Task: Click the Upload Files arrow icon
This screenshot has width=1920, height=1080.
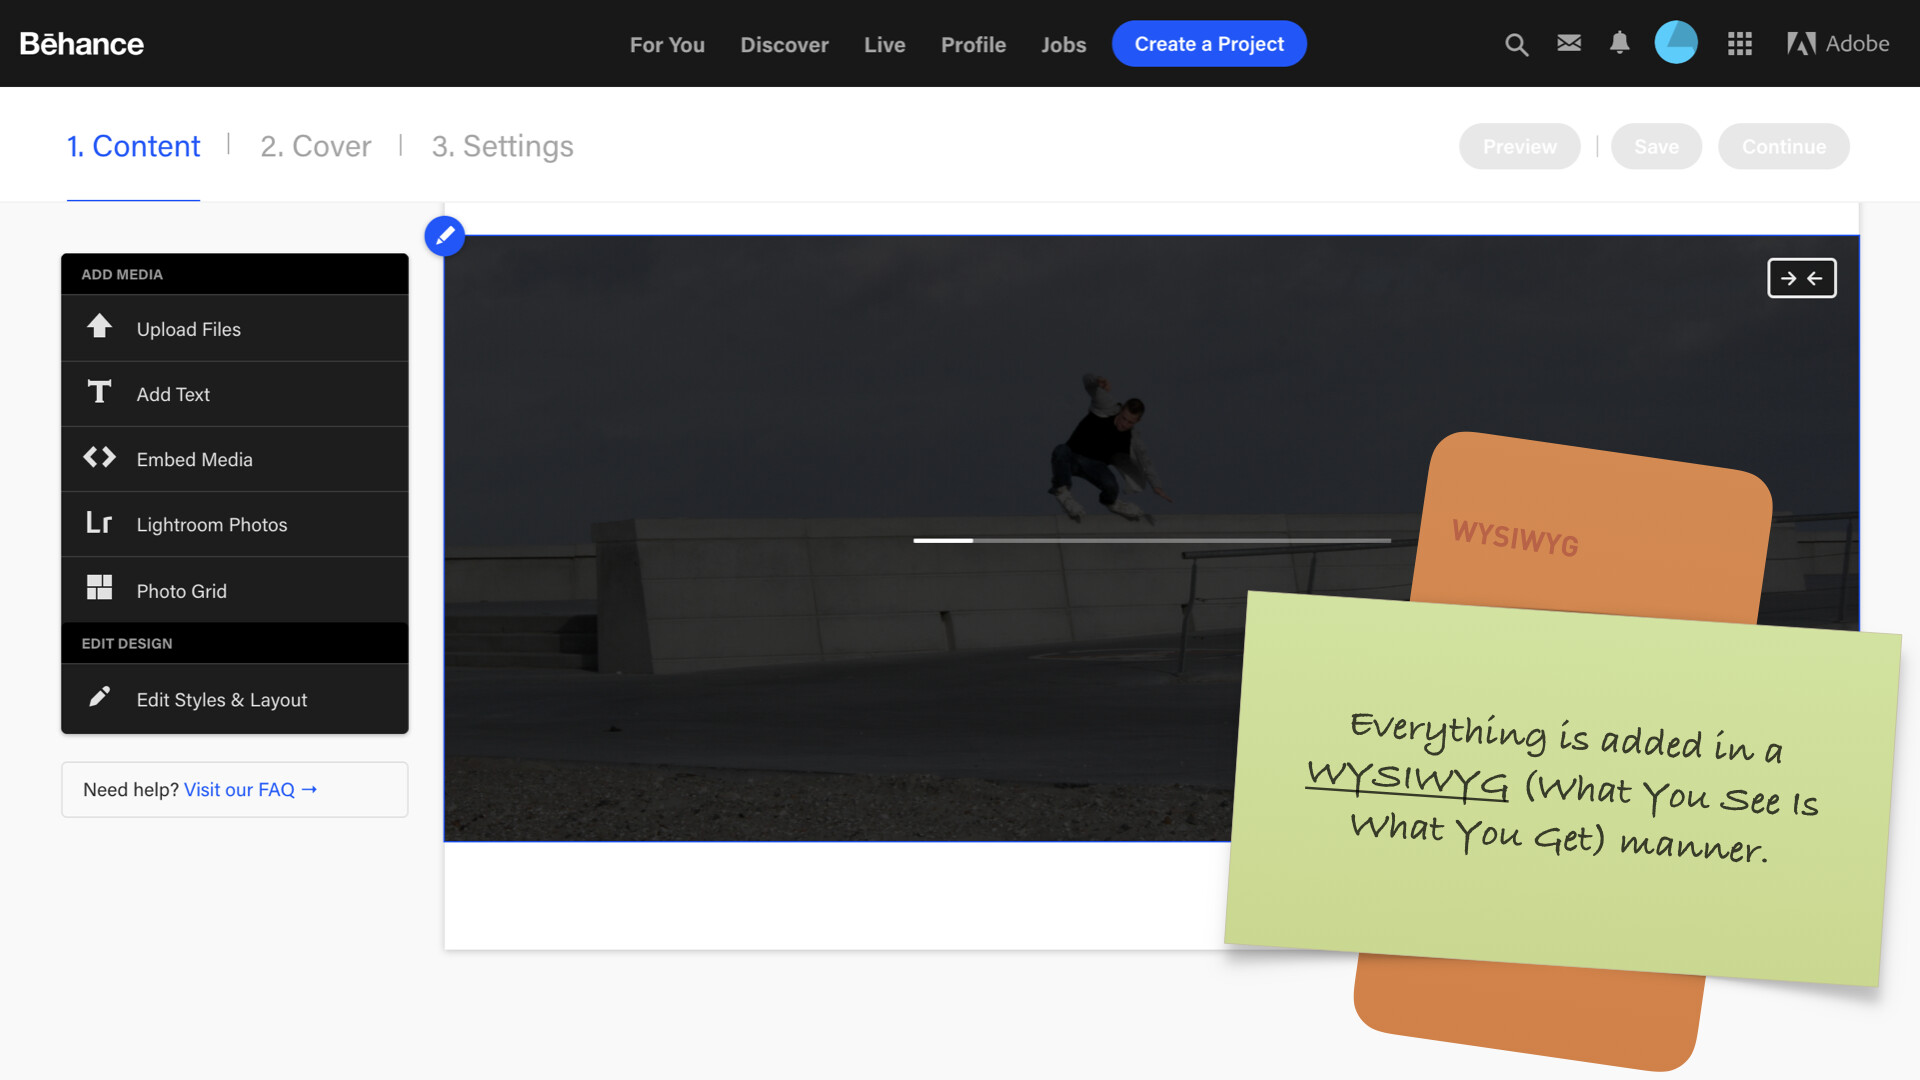Action: click(99, 327)
